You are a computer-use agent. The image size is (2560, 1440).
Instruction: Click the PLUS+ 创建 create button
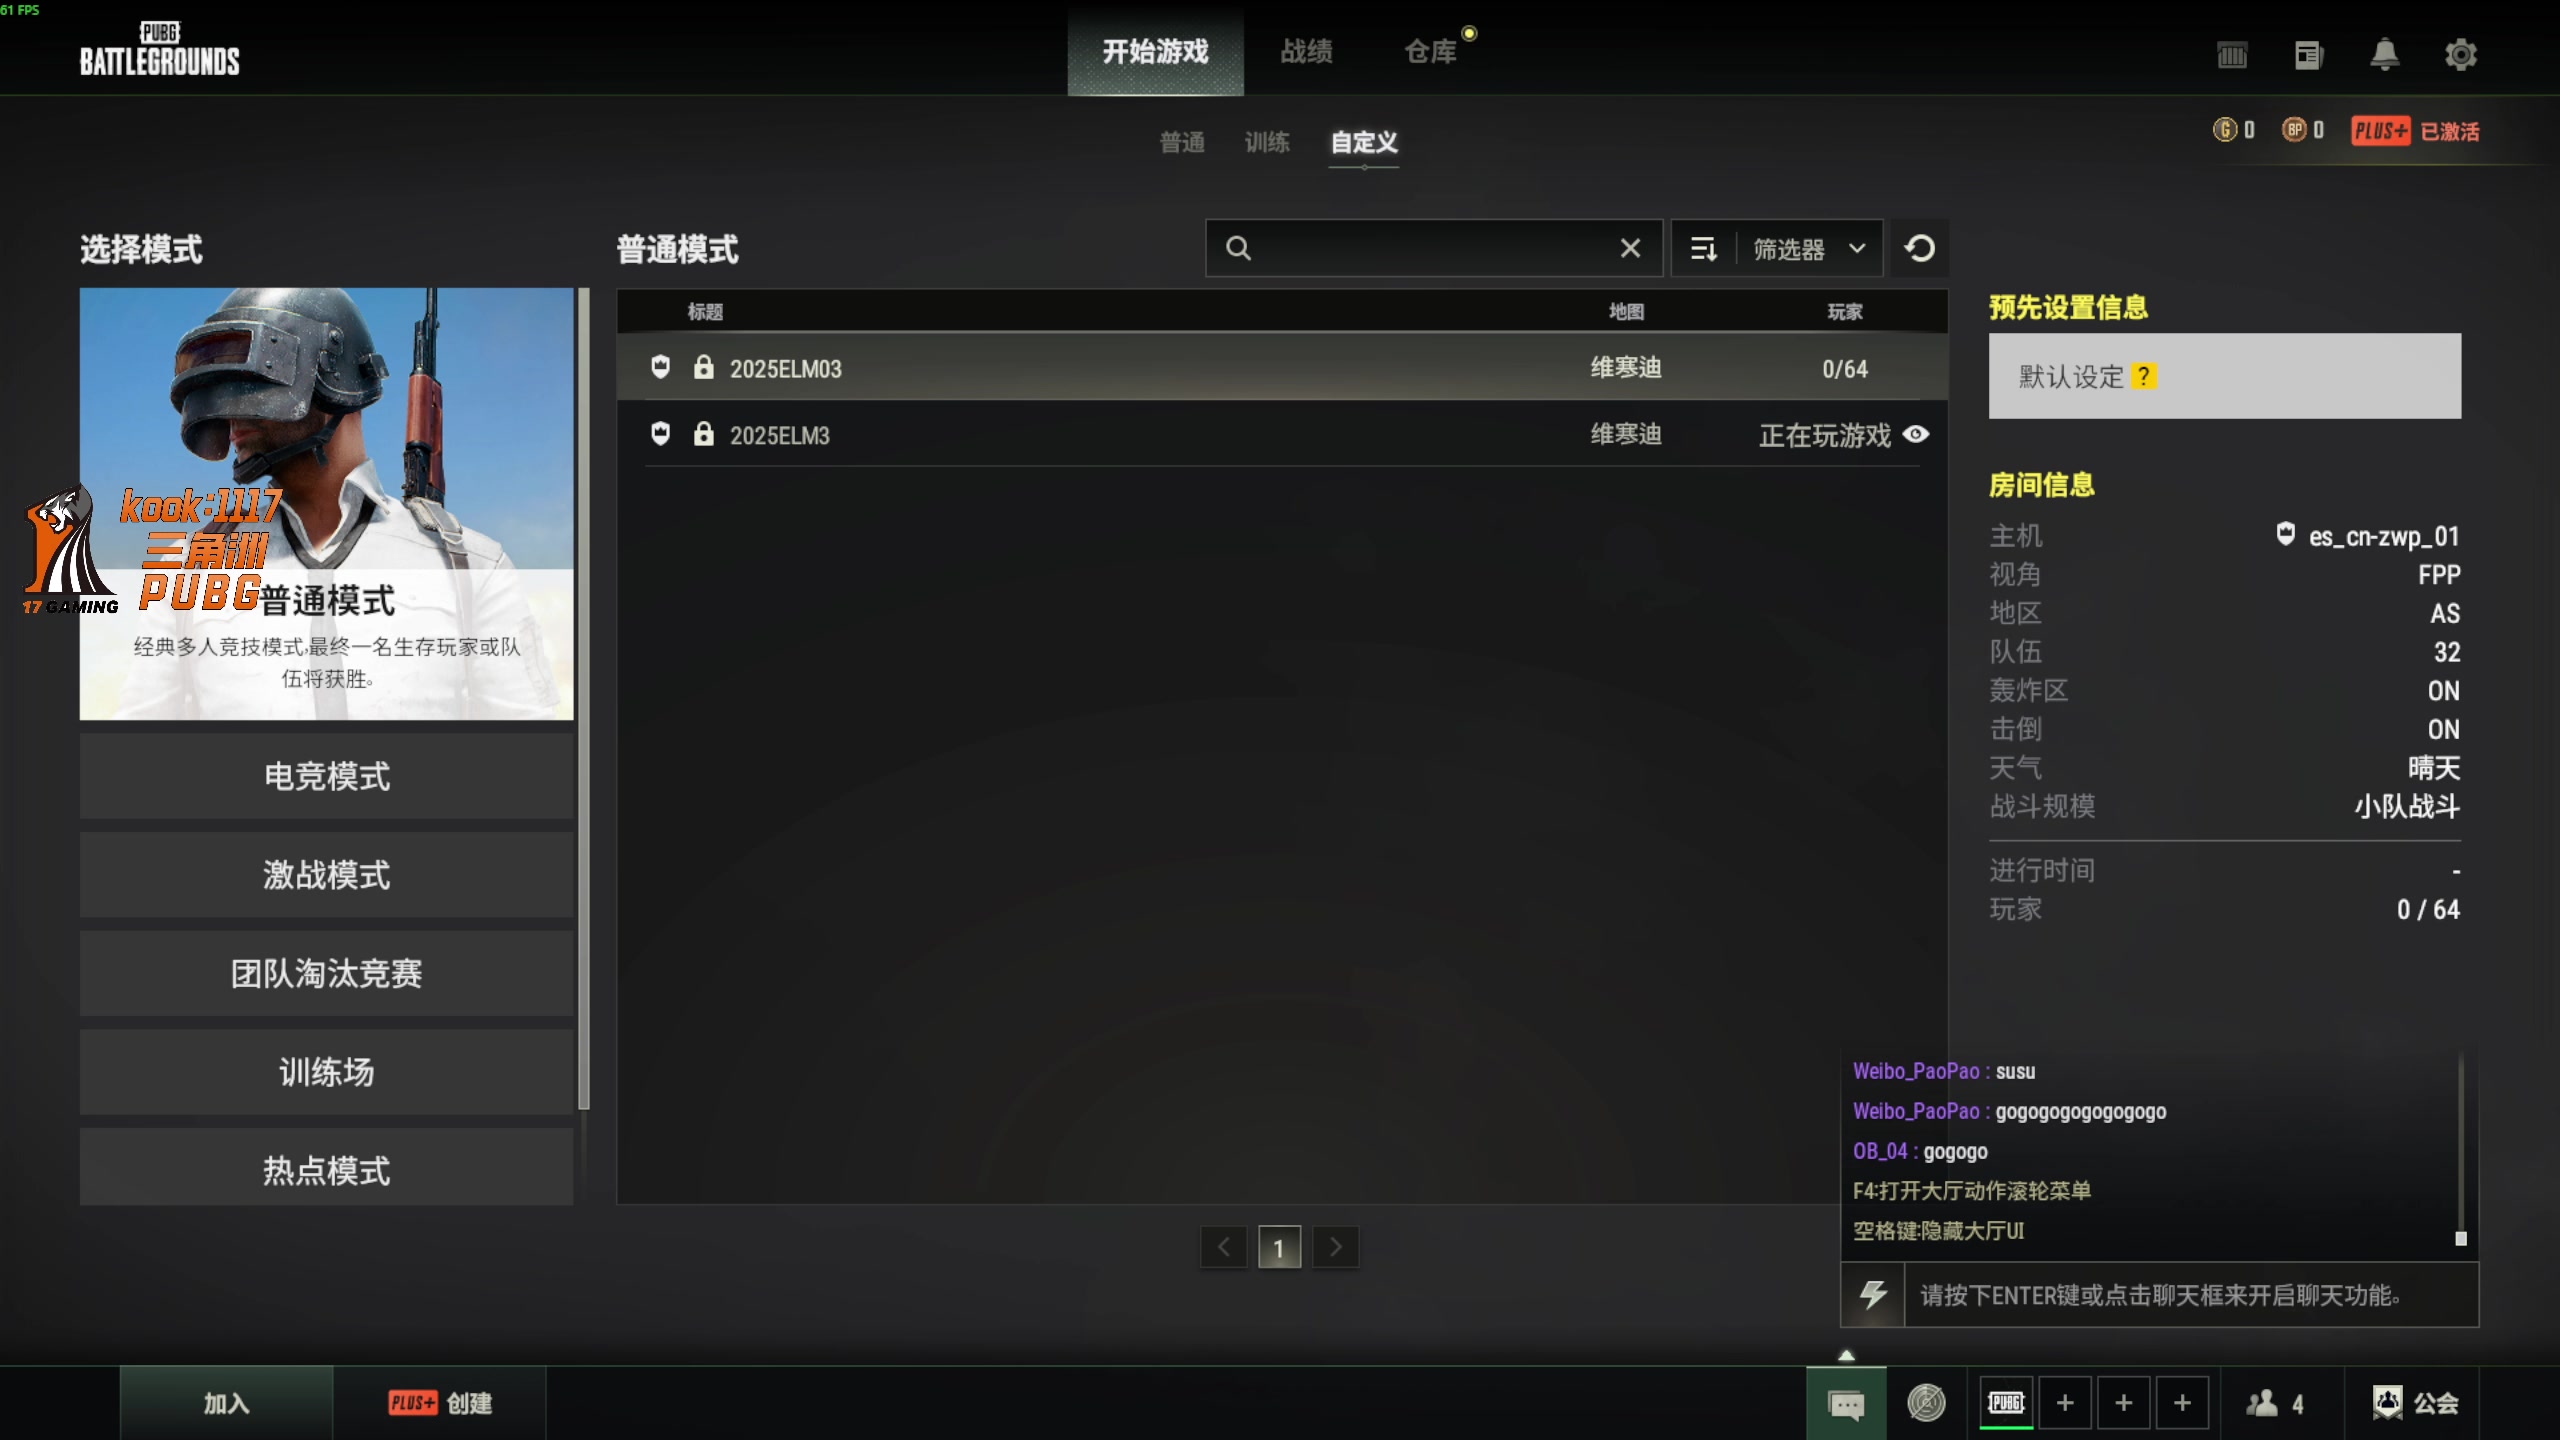[x=440, y=1403]
